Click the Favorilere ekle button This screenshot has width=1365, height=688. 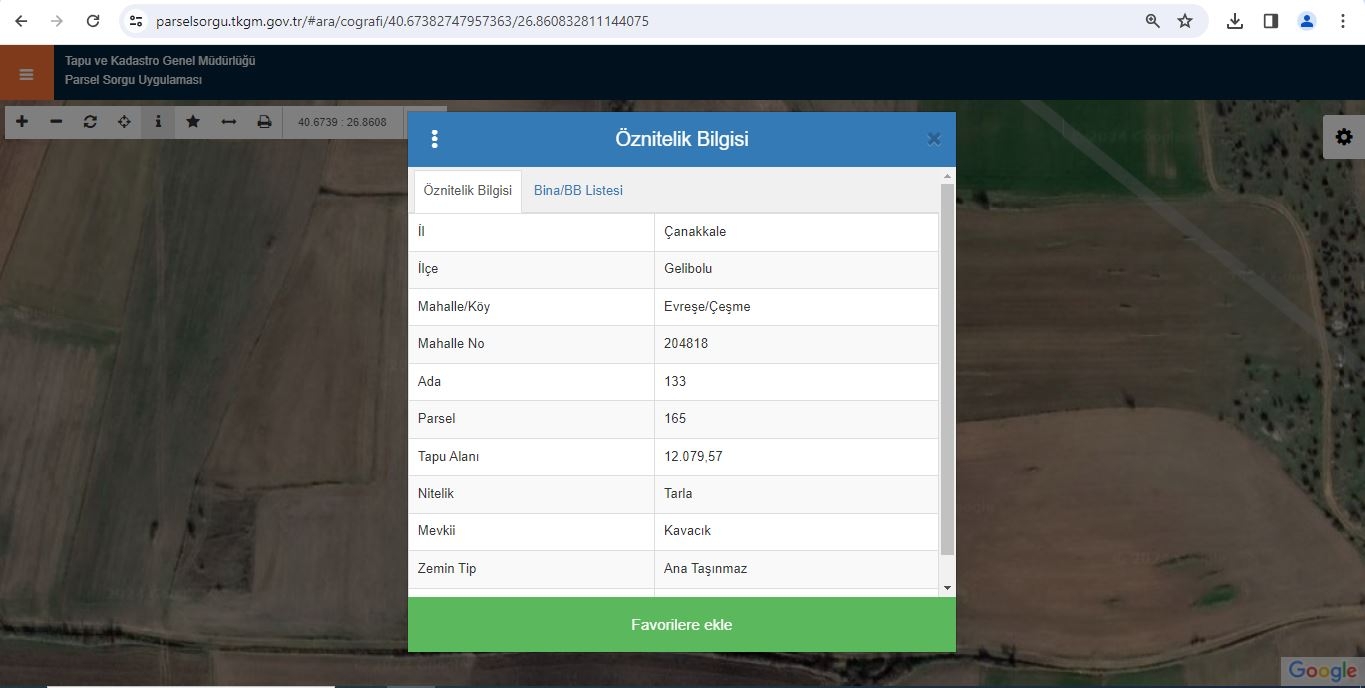click(x=681, y=625)
